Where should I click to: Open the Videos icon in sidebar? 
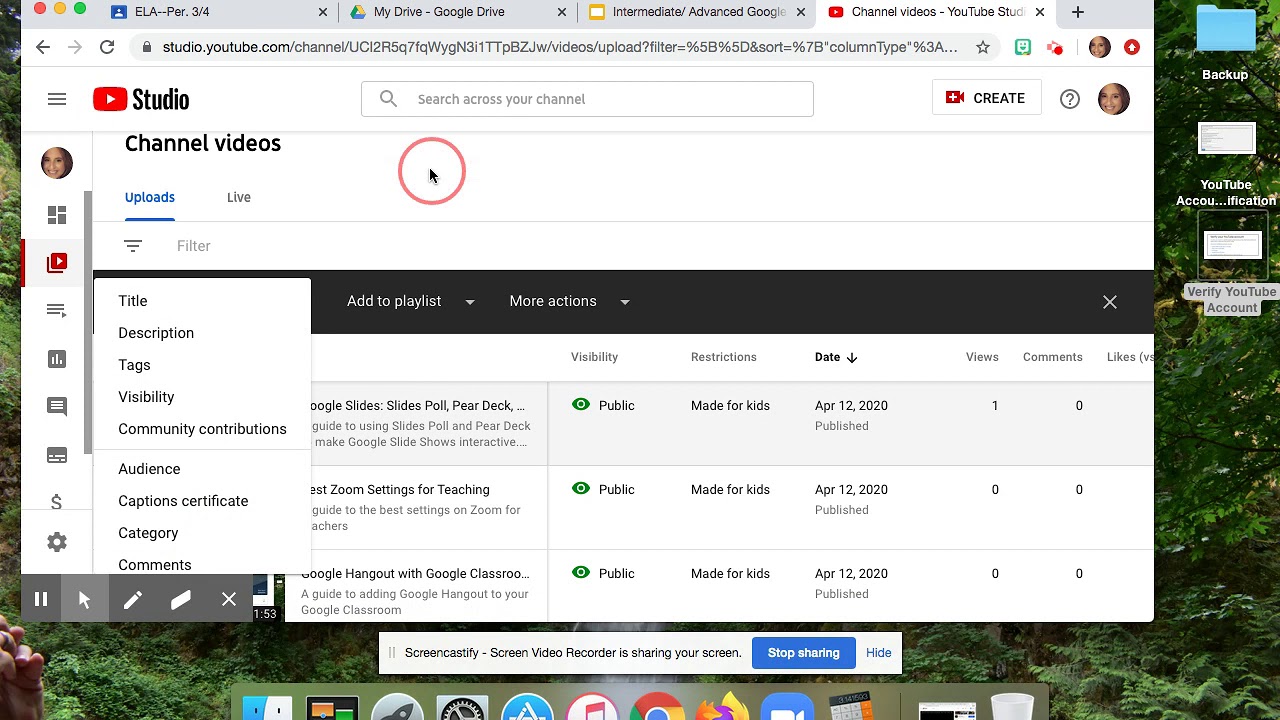[x=57, y=263]
